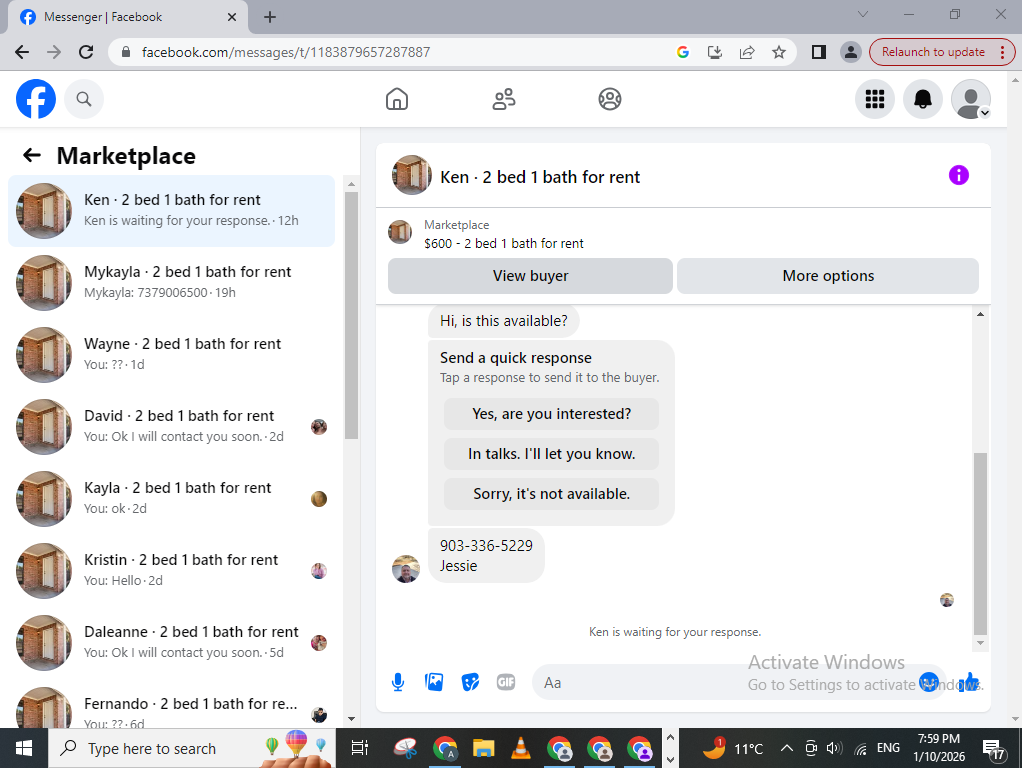Click the message input field Aa
This screenshot has height=768, width=1022.
pos(723,682)
